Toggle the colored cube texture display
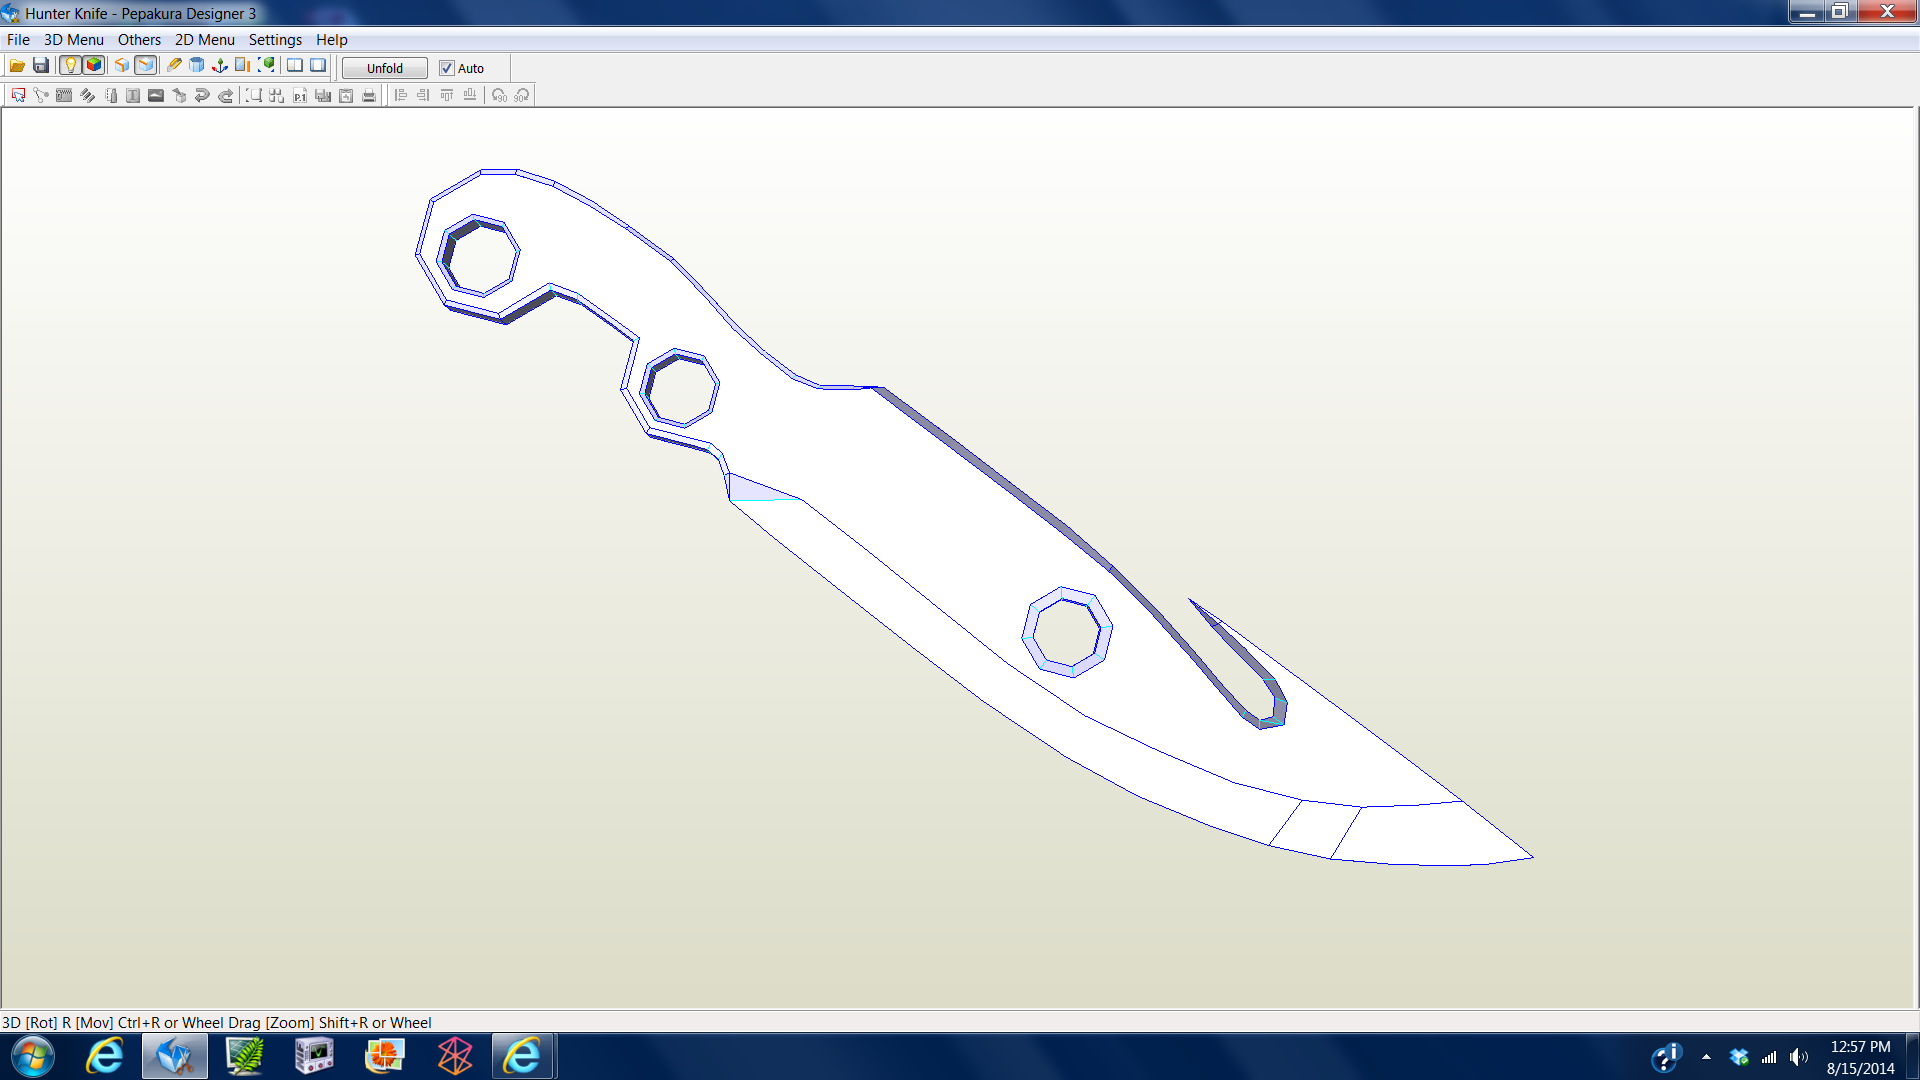The height and width of the screenshot is (1080, 1920). pos(94,66)
